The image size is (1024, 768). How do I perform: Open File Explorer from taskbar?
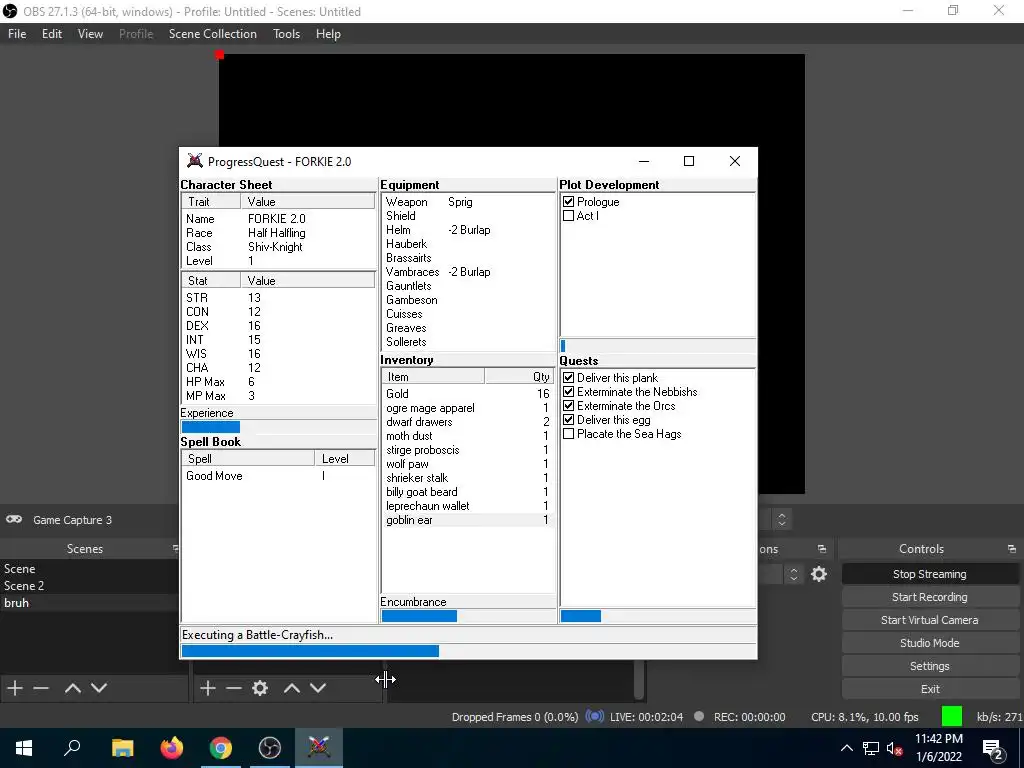click(122, 748)
